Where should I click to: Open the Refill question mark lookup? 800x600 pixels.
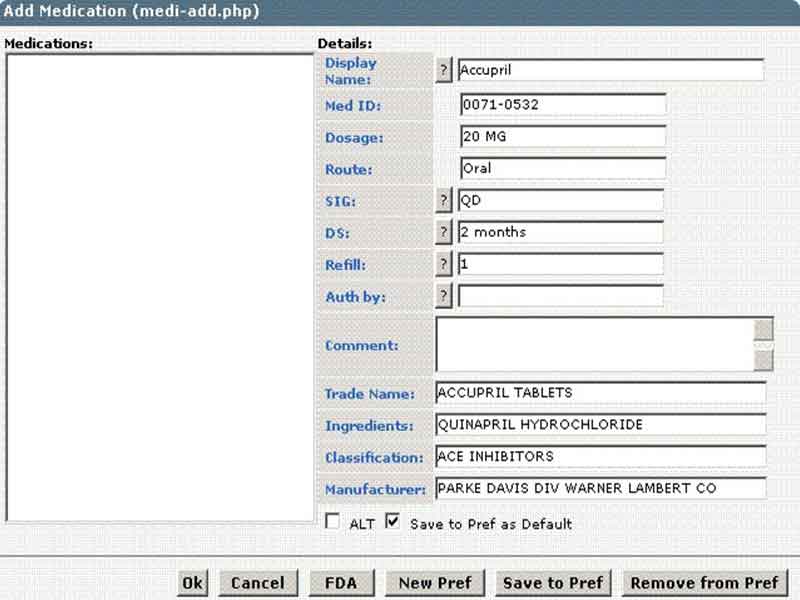444,264
